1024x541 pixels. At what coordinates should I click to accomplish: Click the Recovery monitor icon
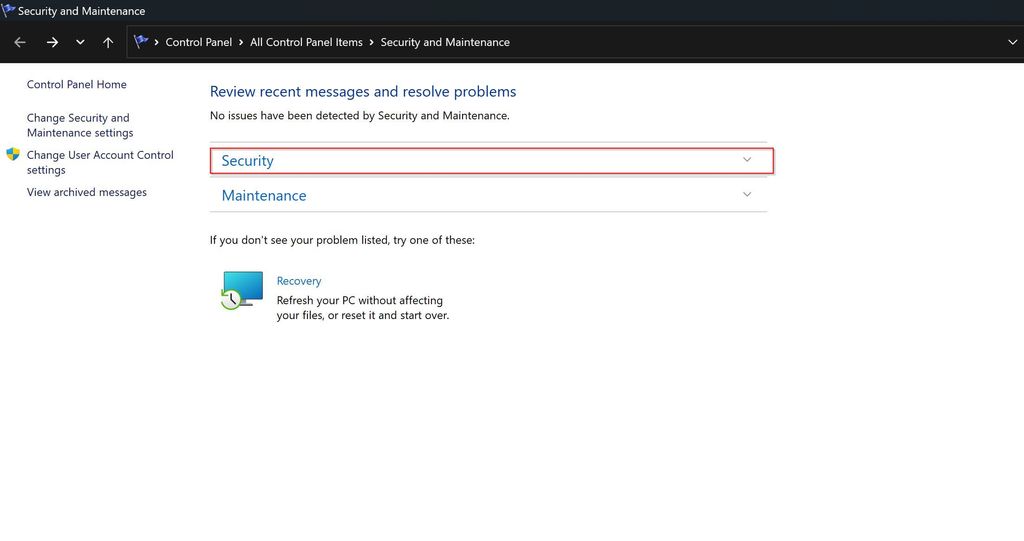tap(242, 290)
